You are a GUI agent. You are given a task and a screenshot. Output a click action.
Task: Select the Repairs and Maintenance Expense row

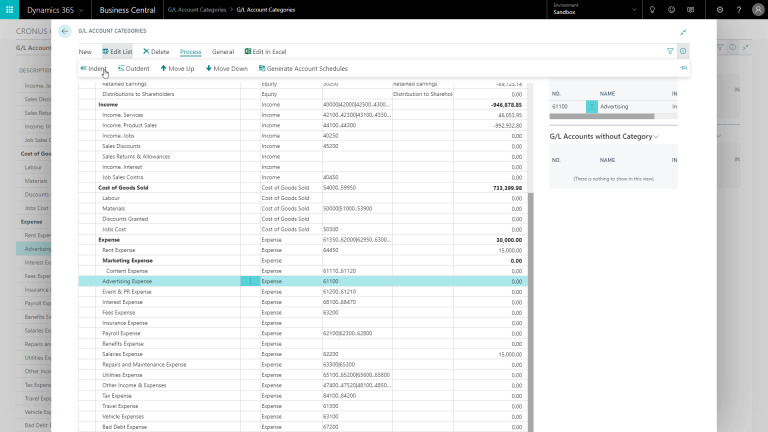[x=303, y=365]
